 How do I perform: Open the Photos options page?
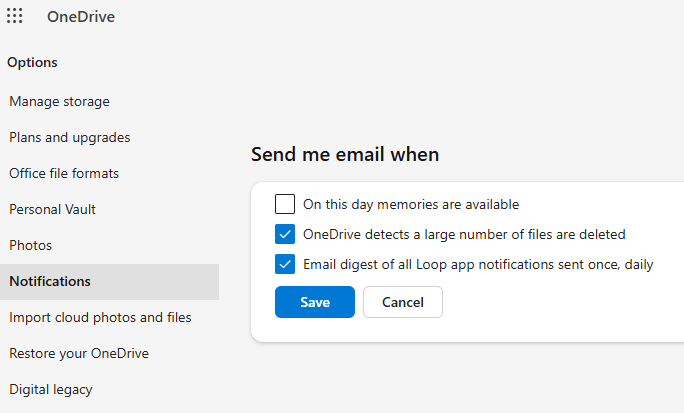[30, 245]
